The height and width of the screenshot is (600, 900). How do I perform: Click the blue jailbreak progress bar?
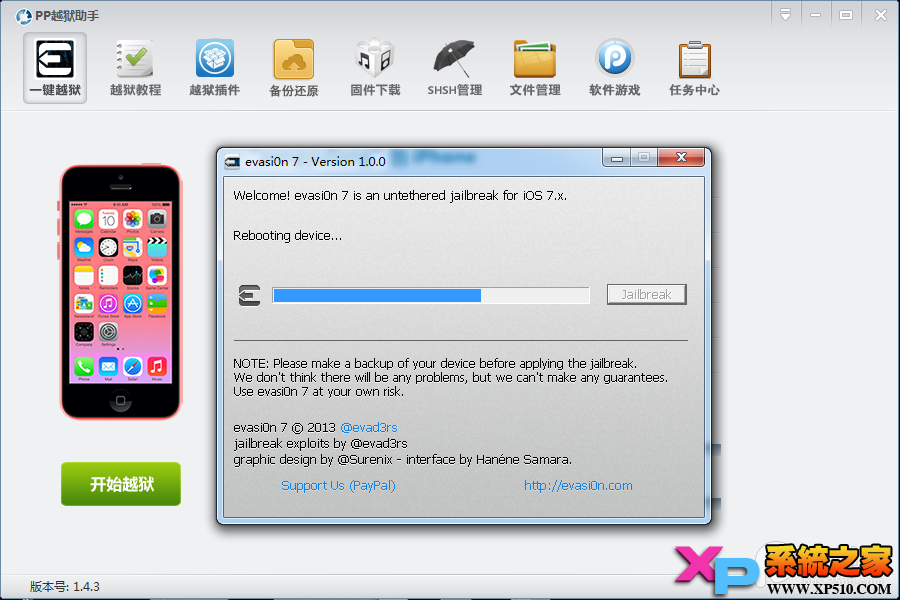click(430, 295)
